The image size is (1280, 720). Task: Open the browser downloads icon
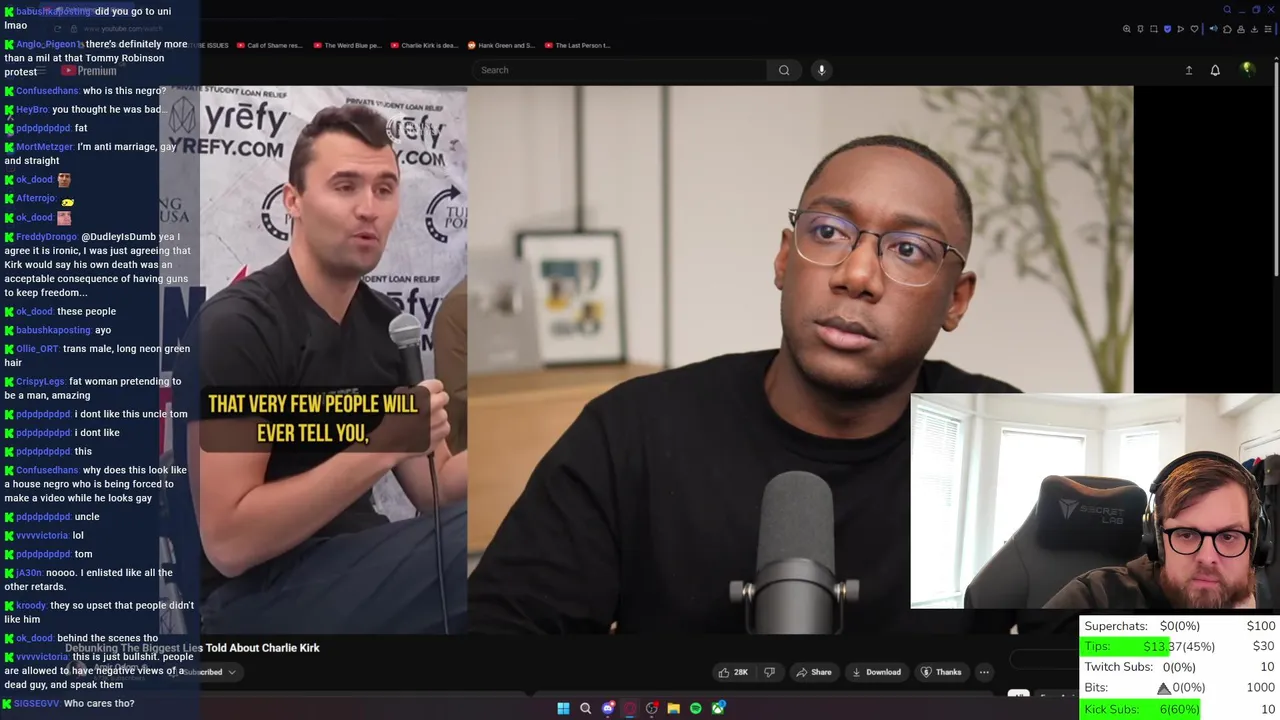(x=1254, y=29)
